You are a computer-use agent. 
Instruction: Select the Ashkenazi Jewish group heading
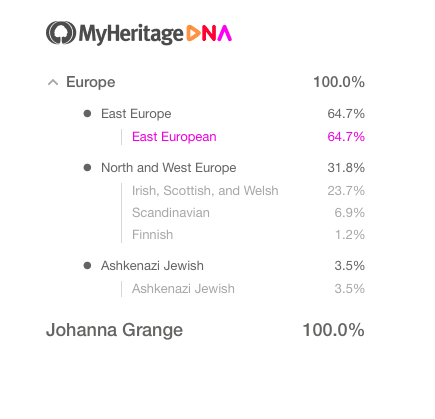click(152, 266)
